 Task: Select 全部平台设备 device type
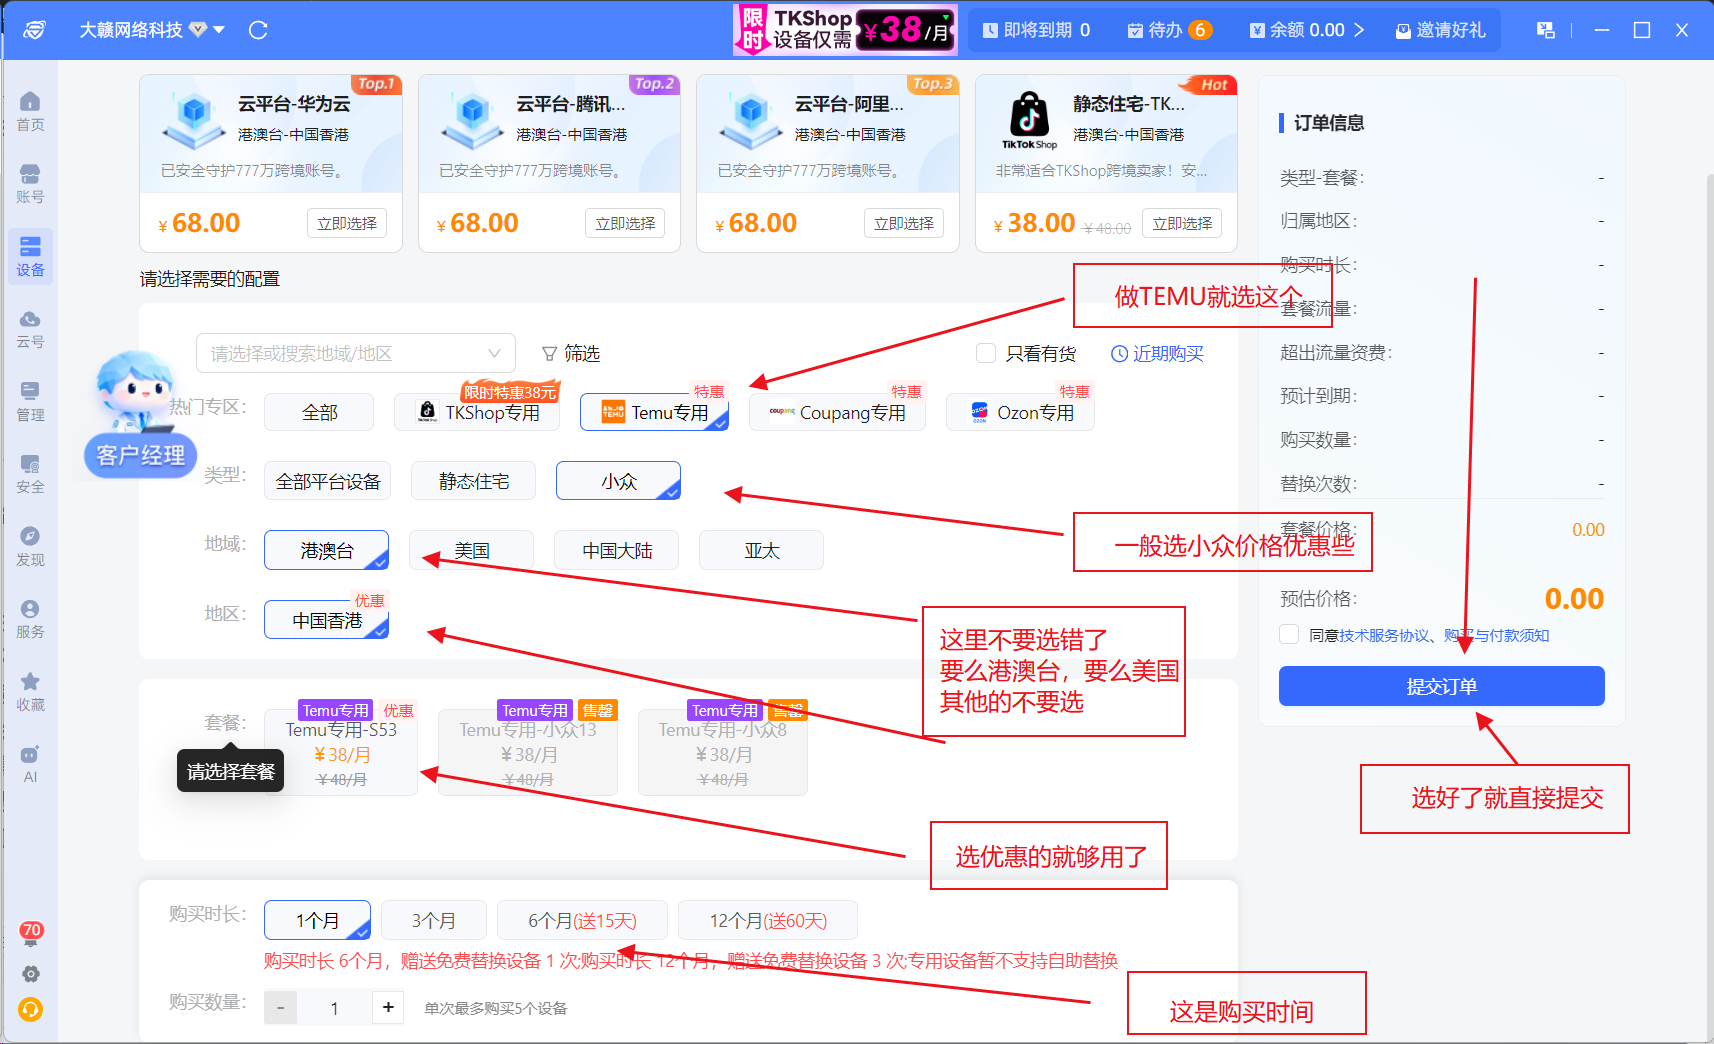[327, 481]
